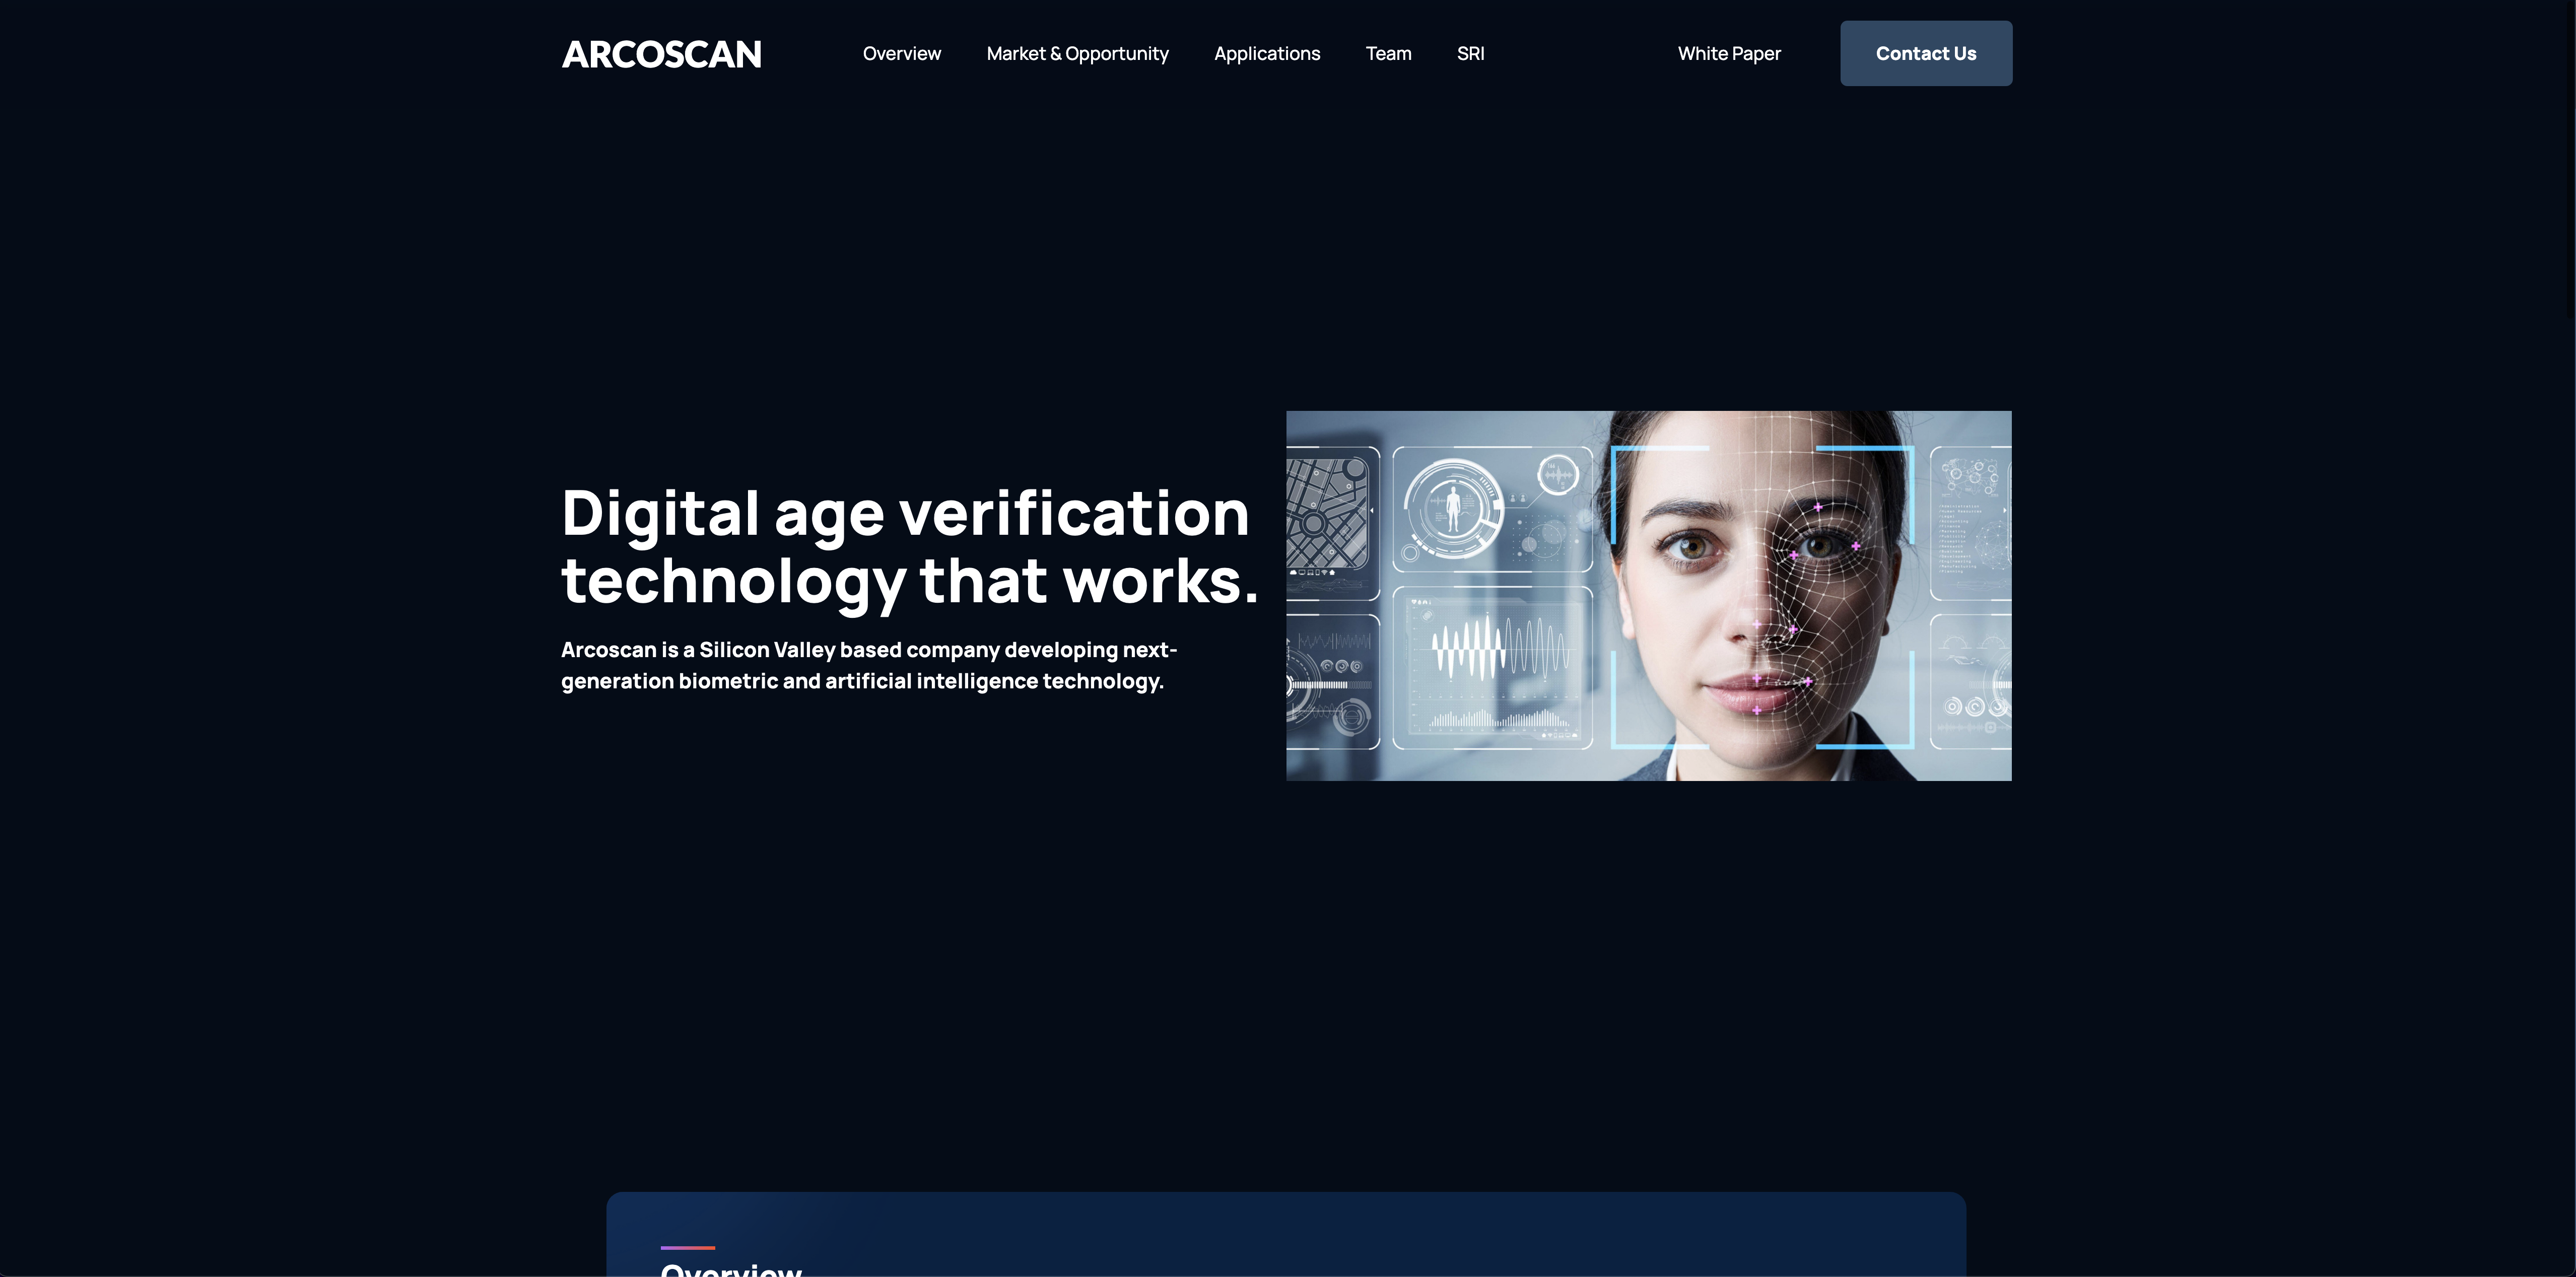This screenshot has width=2576, height=1277.
Task: Click the ARCOSCAN logo in header
Action: coord(661,54)
